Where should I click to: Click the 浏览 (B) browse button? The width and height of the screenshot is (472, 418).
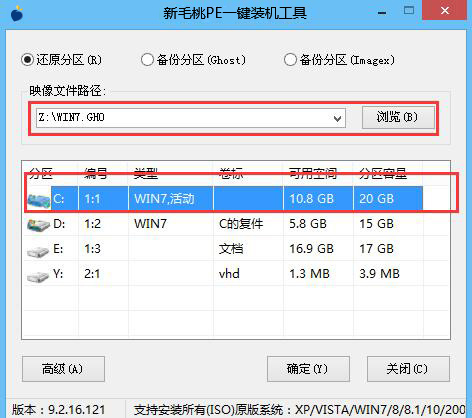click(x=398, y=117)
